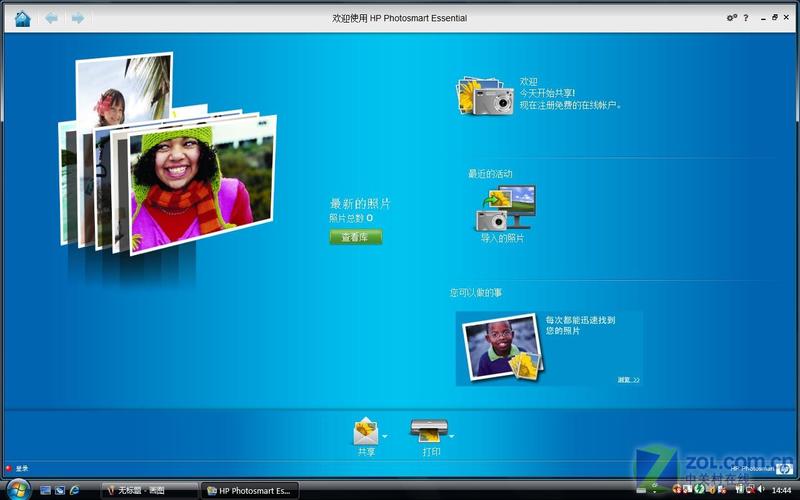Open Help with the question mark
The height and width of the screenshot is (500, 800).
[746, 18]
